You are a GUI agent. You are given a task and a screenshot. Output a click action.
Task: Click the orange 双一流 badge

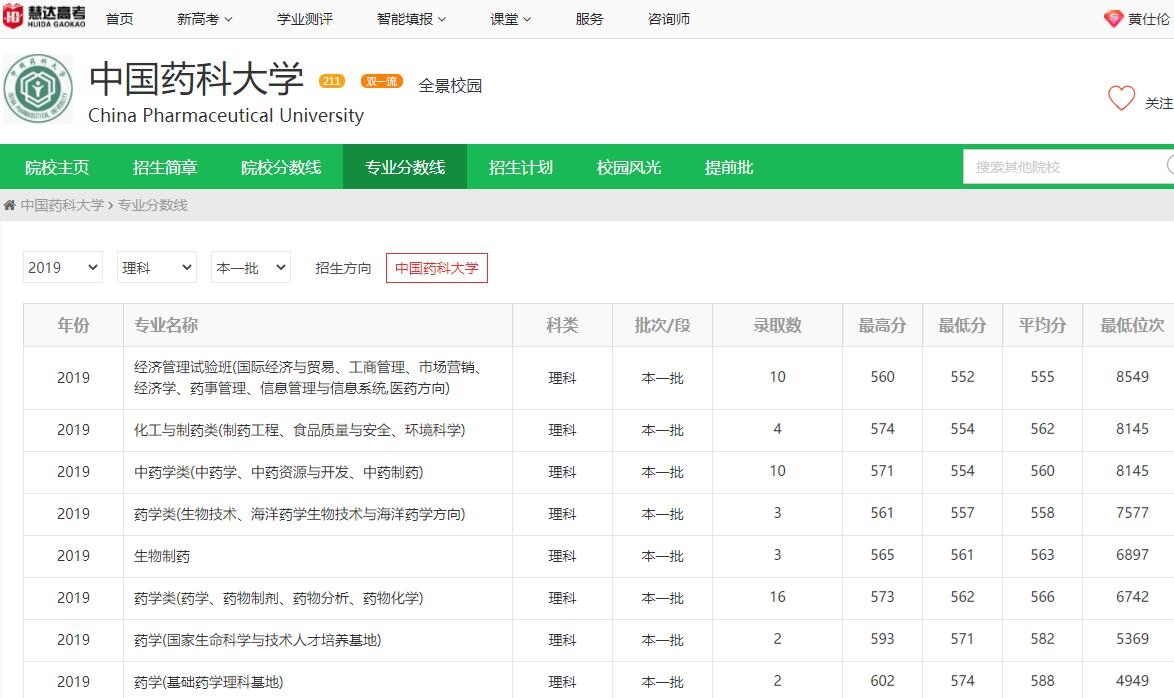coord(382,81)
